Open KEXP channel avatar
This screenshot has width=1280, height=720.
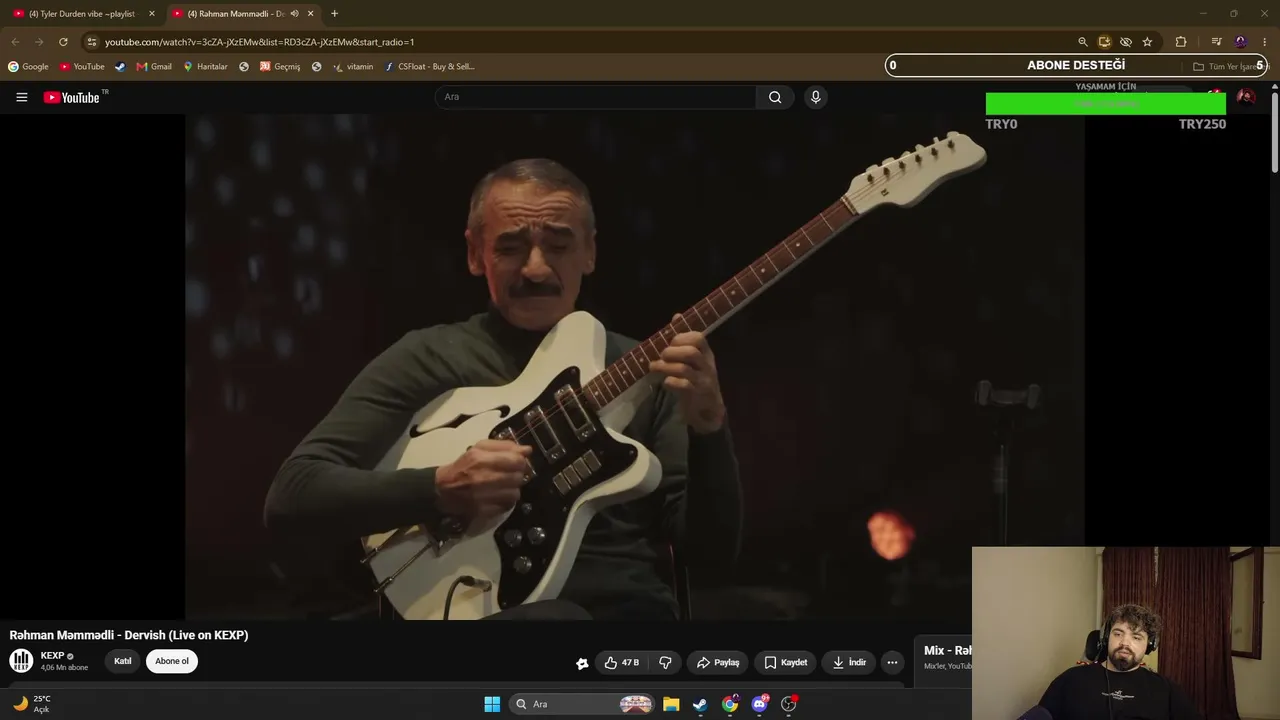(21, 661)
